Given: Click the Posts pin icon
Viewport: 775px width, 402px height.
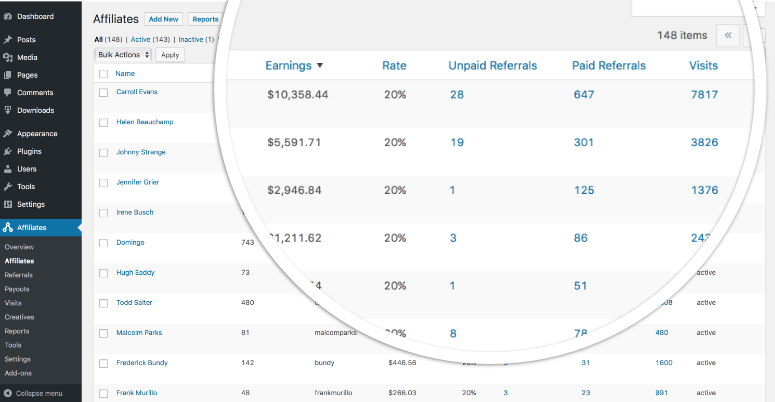Looking at the screenshot, I should pos(8,40).
